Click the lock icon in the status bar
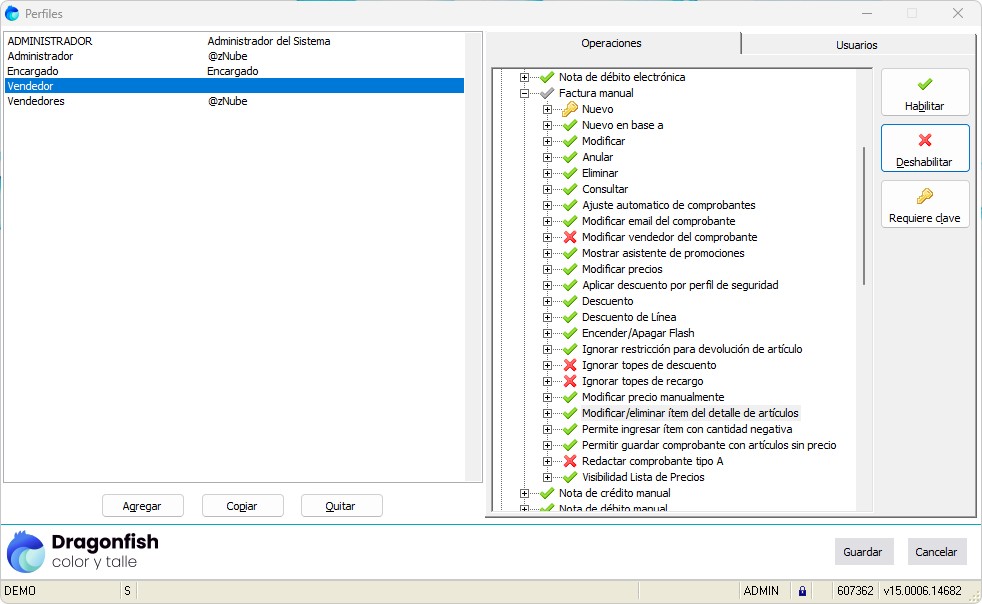 (x=802, y=591)
